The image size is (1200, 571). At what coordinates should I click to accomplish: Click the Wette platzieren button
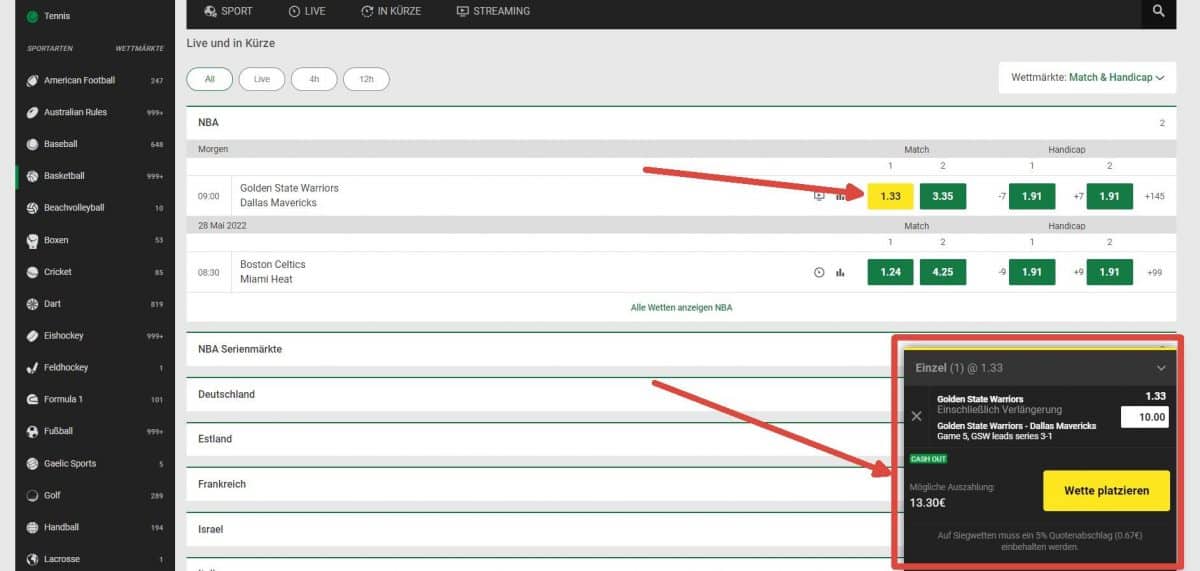point(1105,491)
